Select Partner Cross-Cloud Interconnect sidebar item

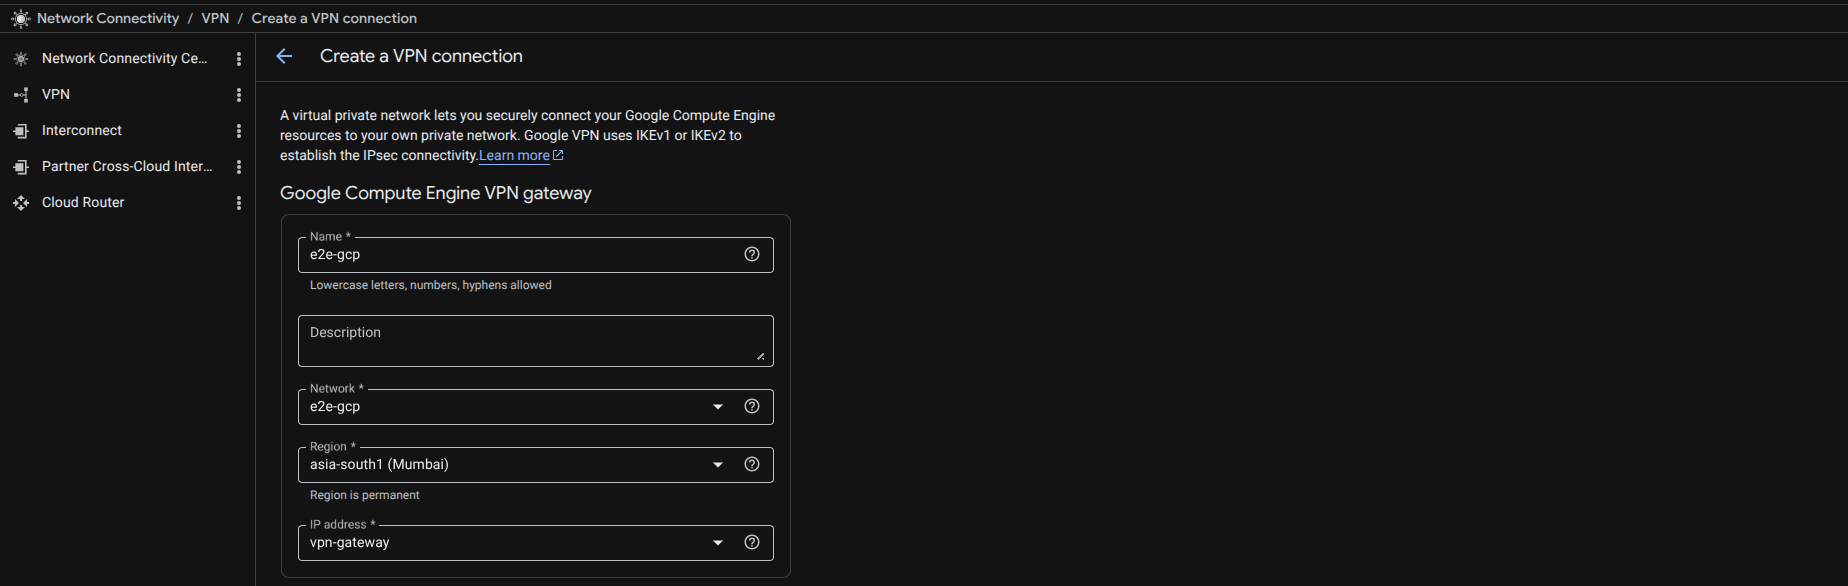[x=127, y=166]
